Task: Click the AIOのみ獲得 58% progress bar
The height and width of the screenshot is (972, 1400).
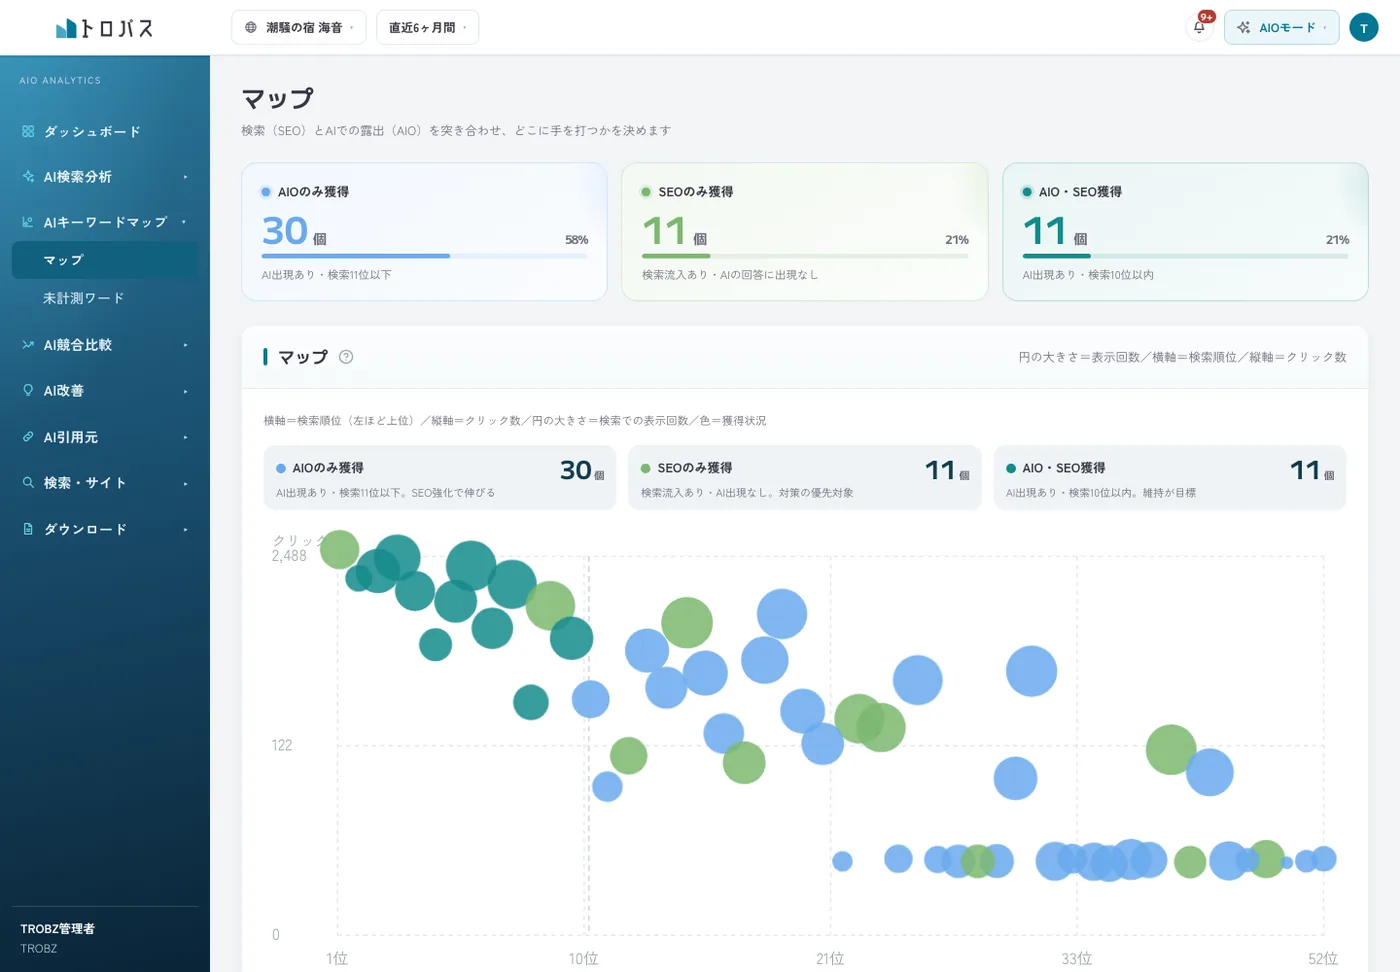Action: [425, 256]
